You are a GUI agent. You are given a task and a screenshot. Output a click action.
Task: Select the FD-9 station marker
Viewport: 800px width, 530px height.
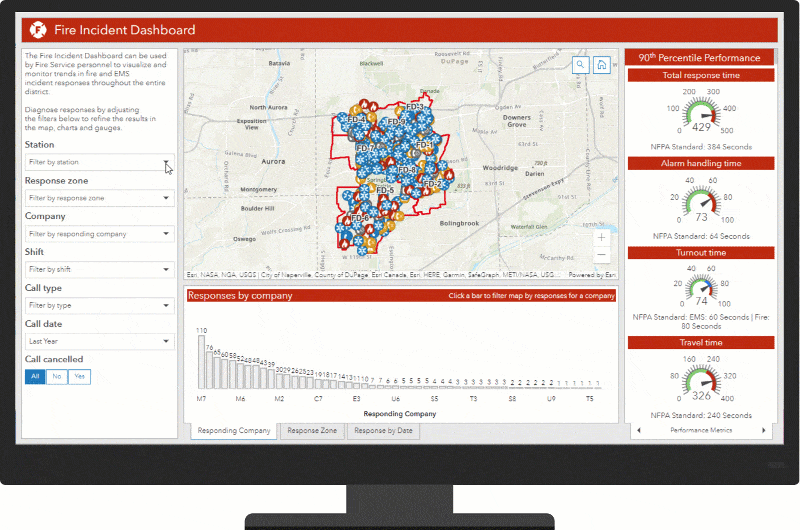point(396,121)
